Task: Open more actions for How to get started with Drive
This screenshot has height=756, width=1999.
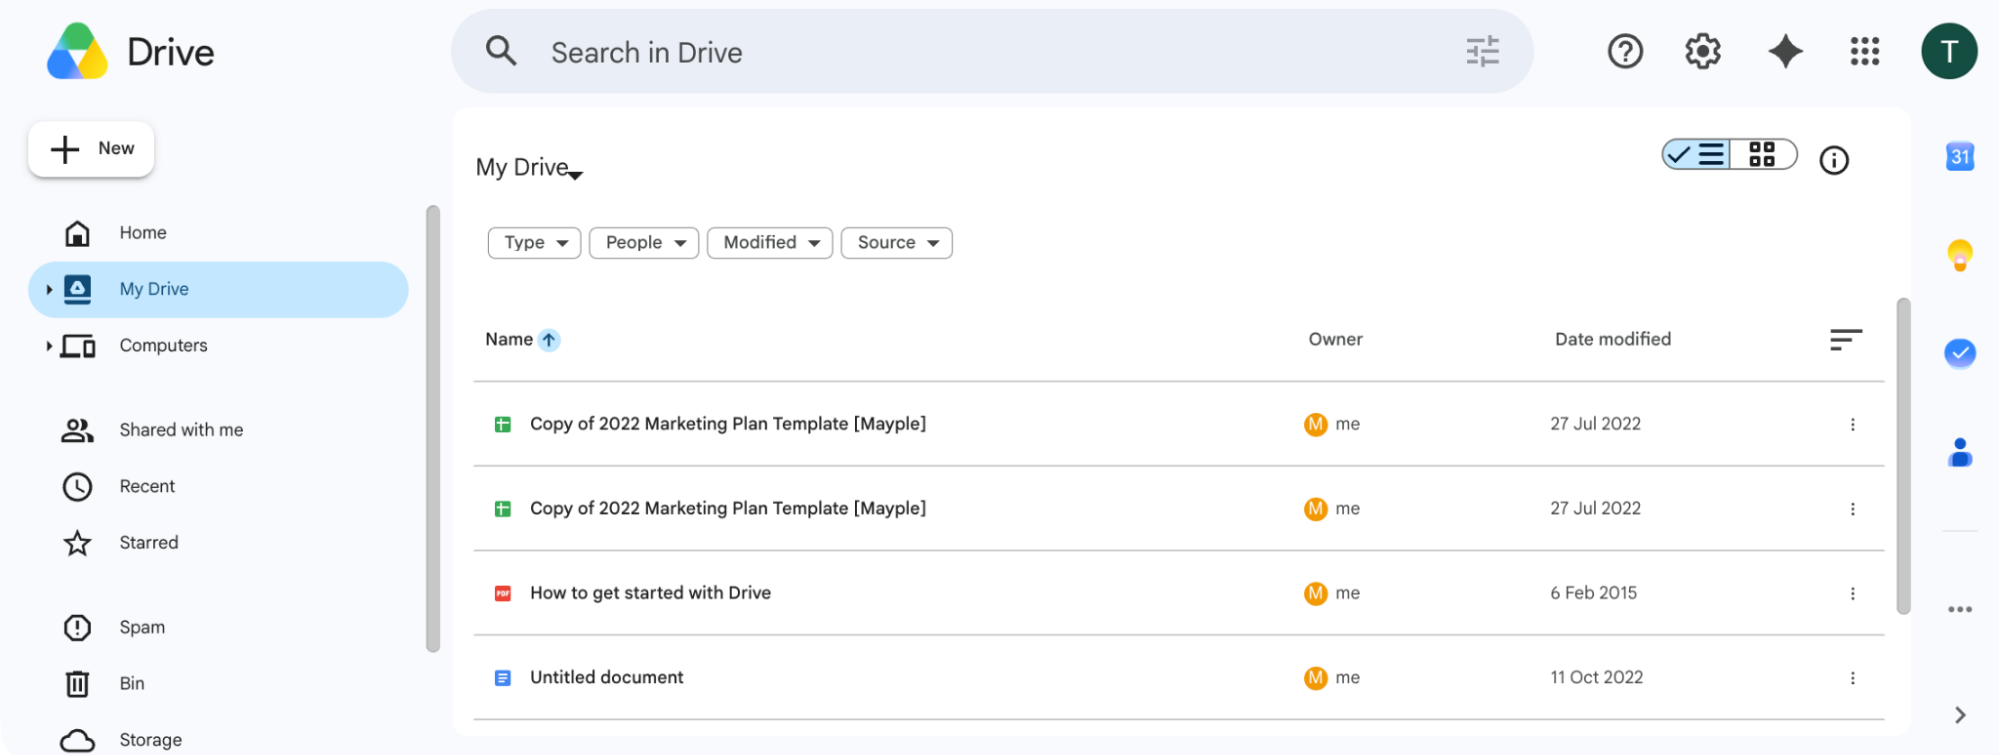Action: pos(1852,593)
